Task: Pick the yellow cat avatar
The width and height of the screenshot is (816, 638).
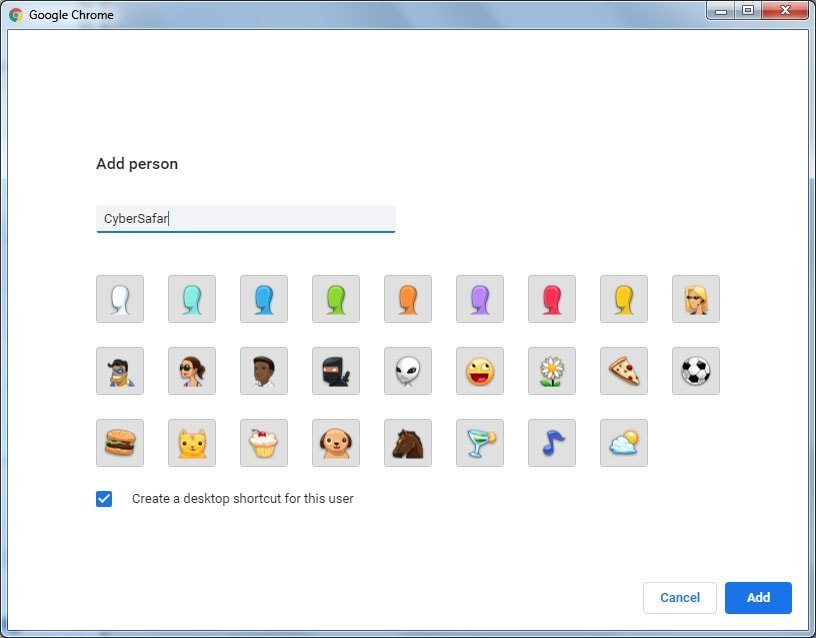Action: pyautogui.click(x=192, y=443)
